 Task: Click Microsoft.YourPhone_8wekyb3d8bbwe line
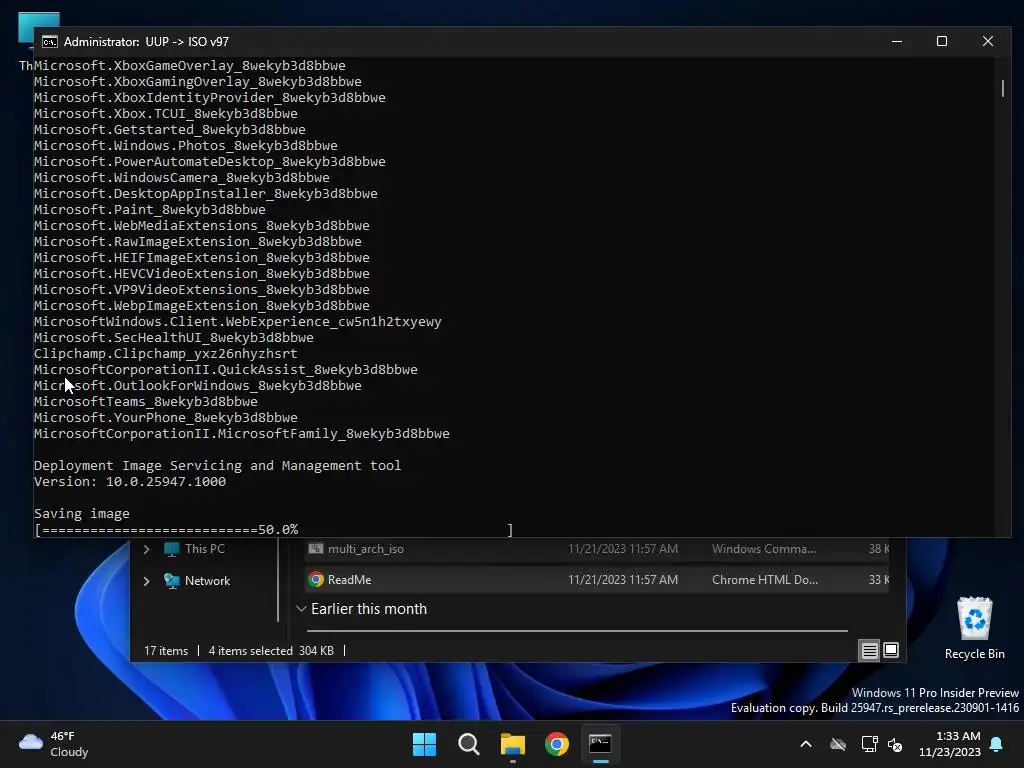coord(166,417)
